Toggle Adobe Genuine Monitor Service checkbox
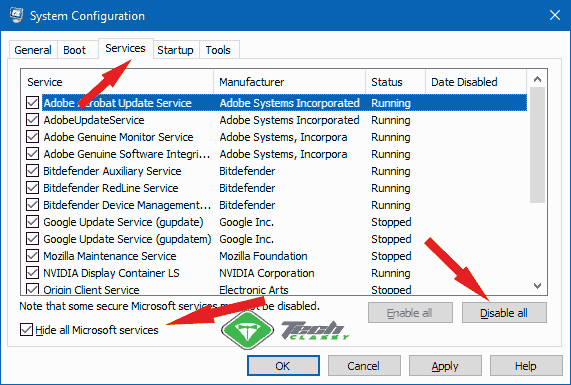This screenshot has width=571, height=385. click(32, 137)
